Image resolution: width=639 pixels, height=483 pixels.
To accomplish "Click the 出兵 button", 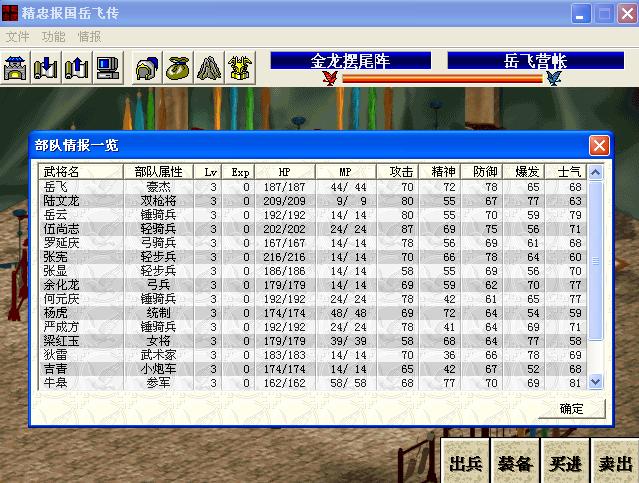I will 466,463.
